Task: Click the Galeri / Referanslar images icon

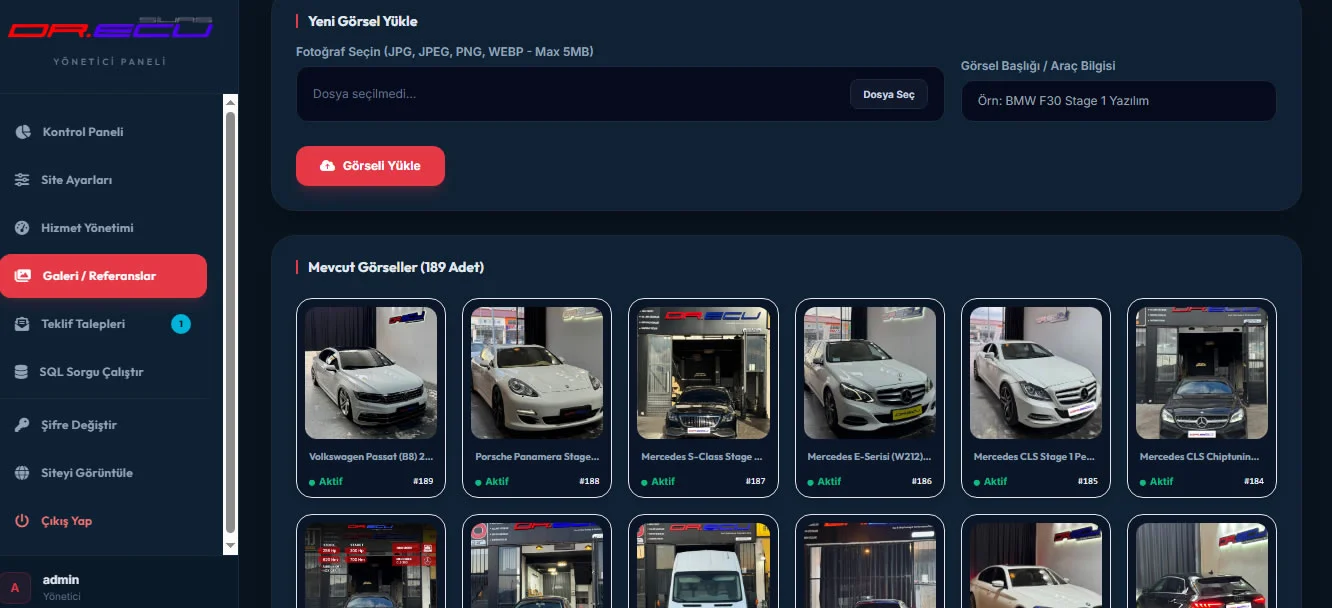Action: pos(22,276)
